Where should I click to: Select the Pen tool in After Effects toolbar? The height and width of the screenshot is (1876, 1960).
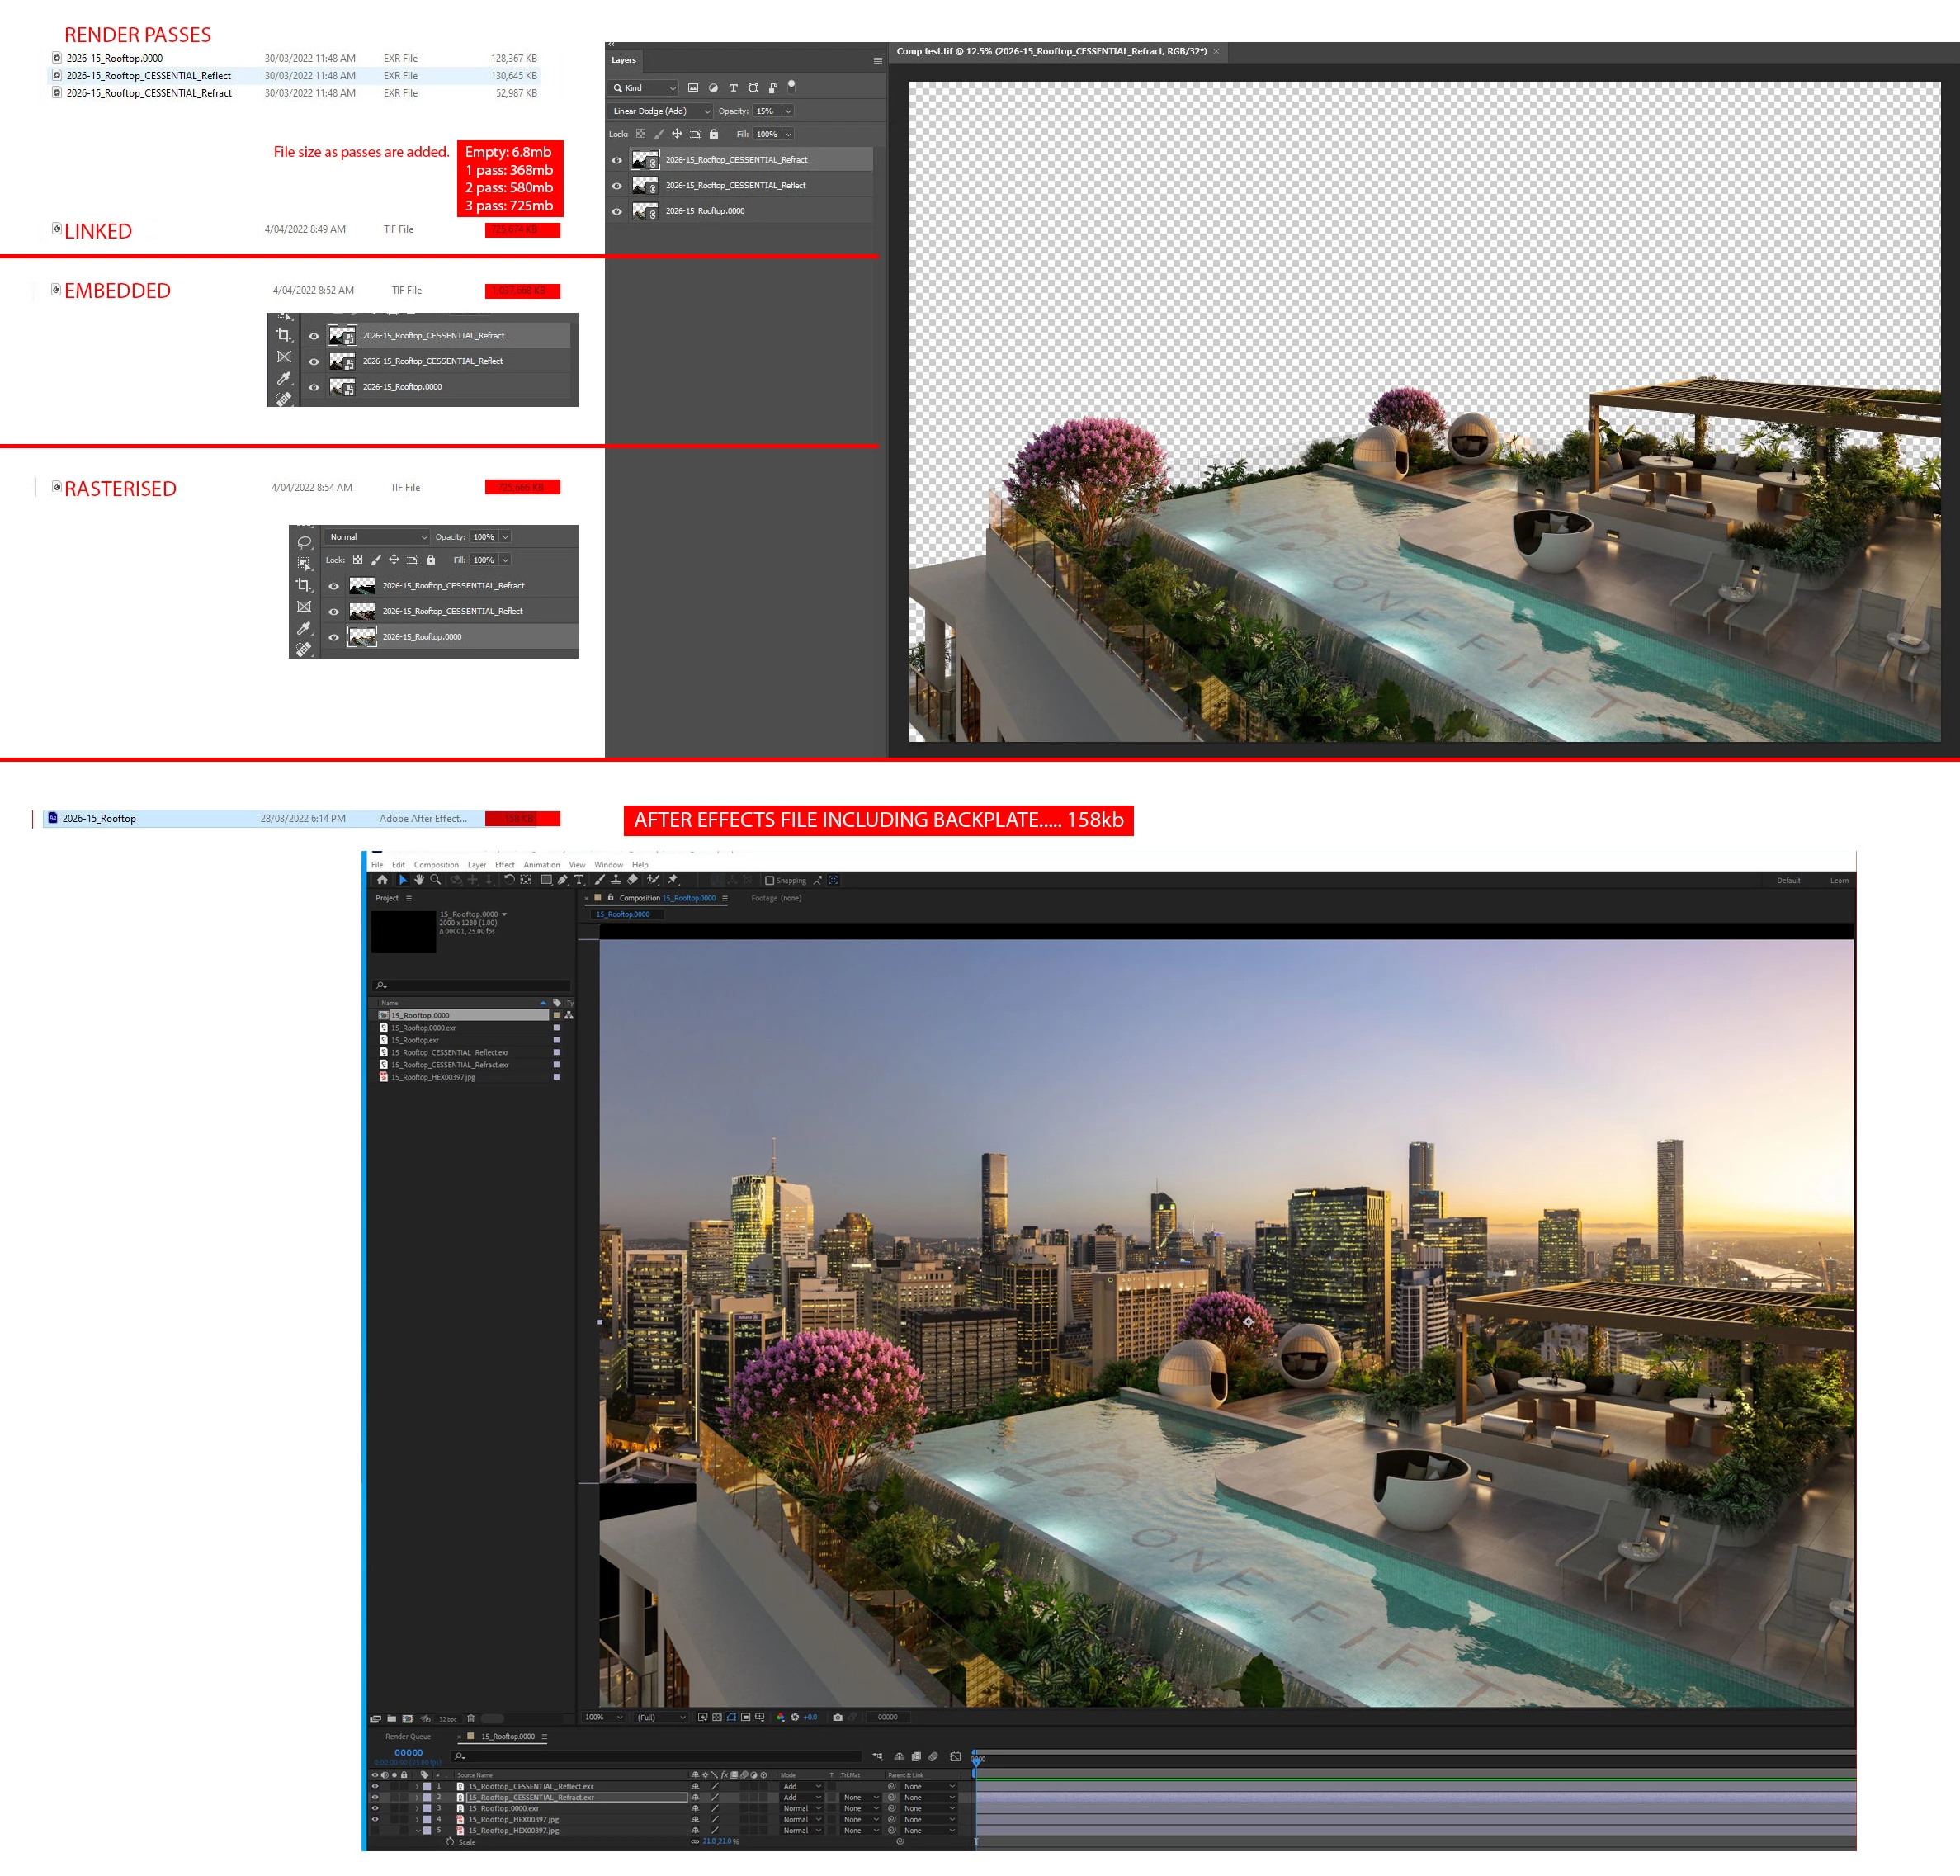(563, 880)
